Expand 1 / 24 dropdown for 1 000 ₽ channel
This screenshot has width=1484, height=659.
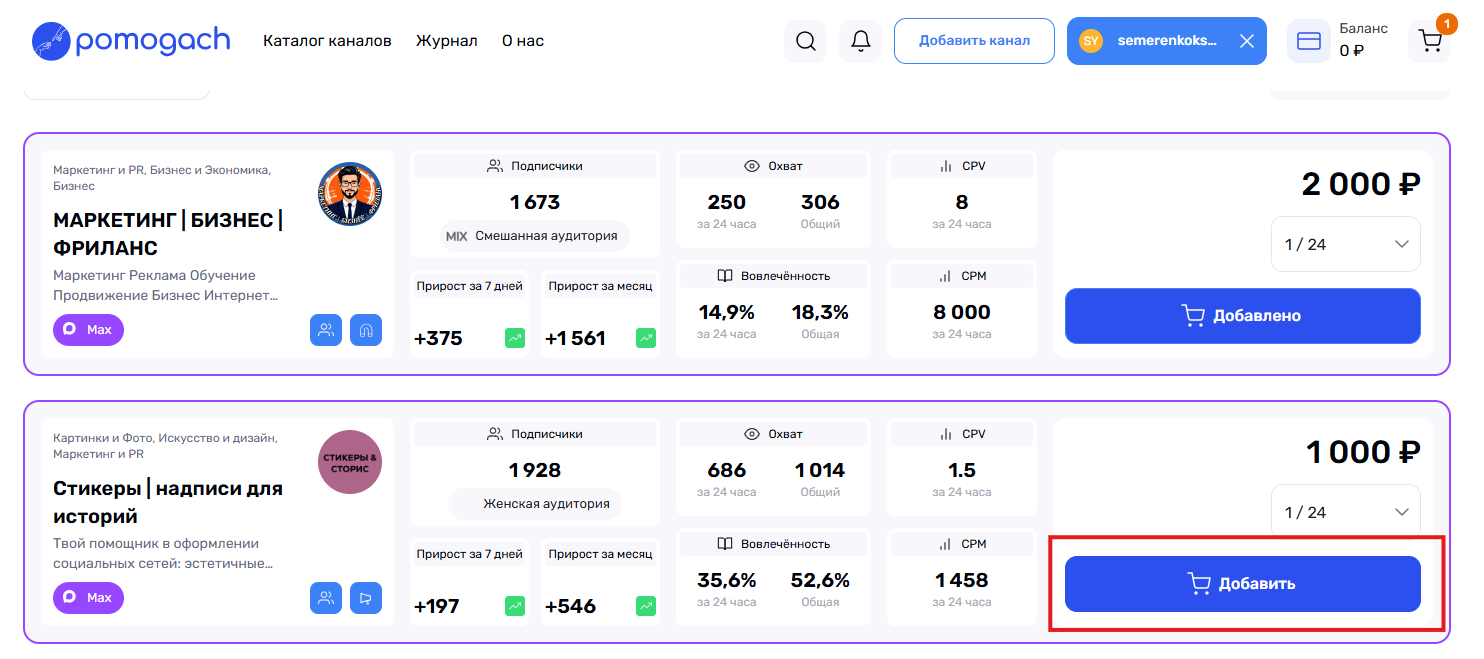coord(1345,512)
